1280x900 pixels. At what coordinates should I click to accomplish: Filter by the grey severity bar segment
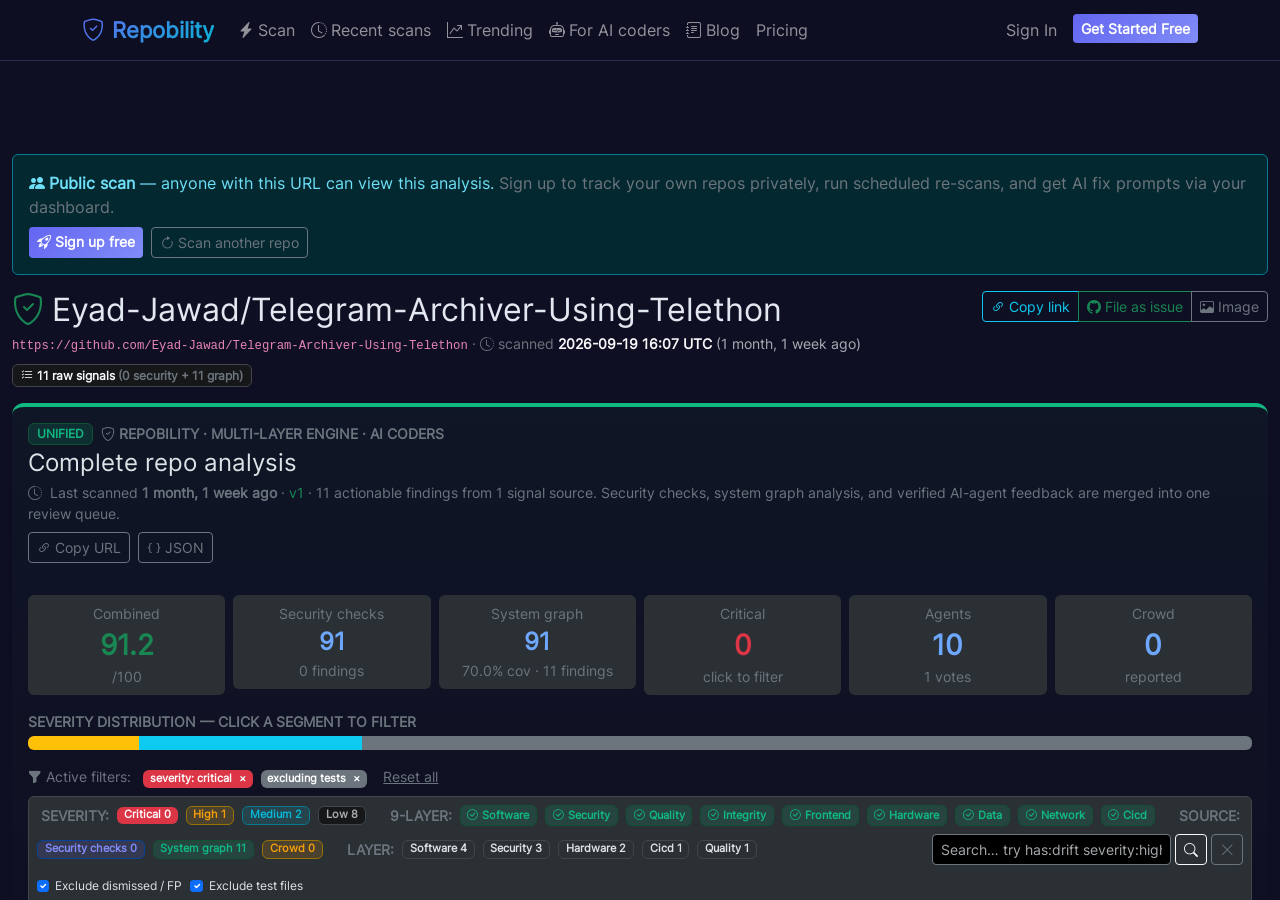(807, 743)
